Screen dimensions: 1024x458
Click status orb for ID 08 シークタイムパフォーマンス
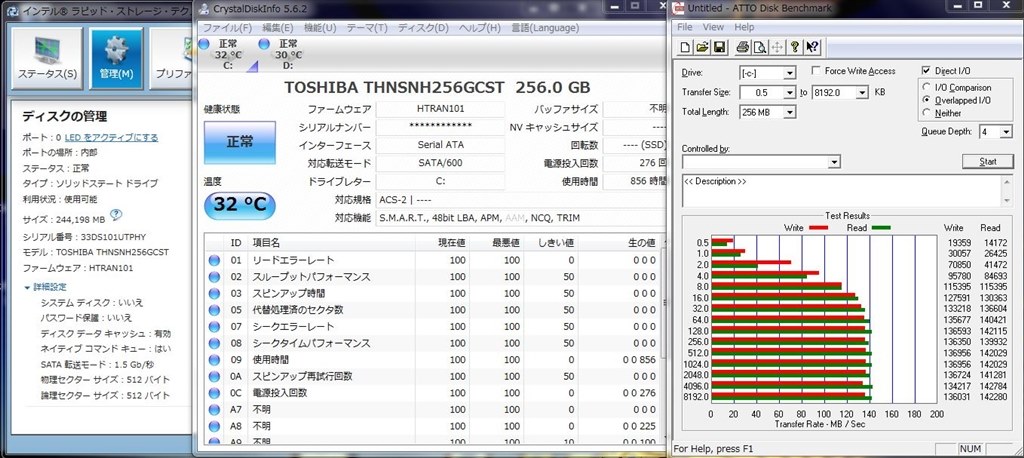tap(214, 343)
